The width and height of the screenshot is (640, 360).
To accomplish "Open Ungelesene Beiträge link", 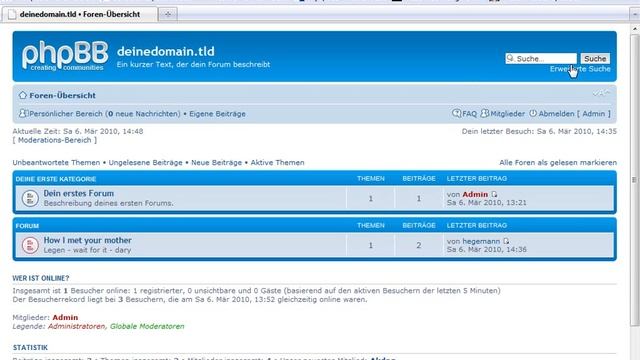I will click(145, 162).
